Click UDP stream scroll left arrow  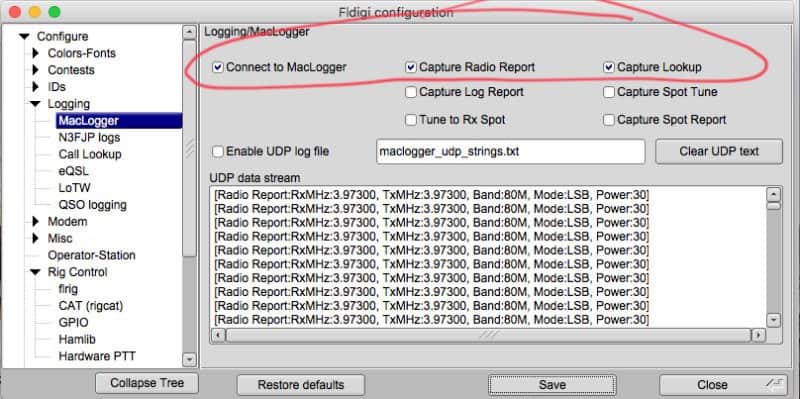point(218,335)
